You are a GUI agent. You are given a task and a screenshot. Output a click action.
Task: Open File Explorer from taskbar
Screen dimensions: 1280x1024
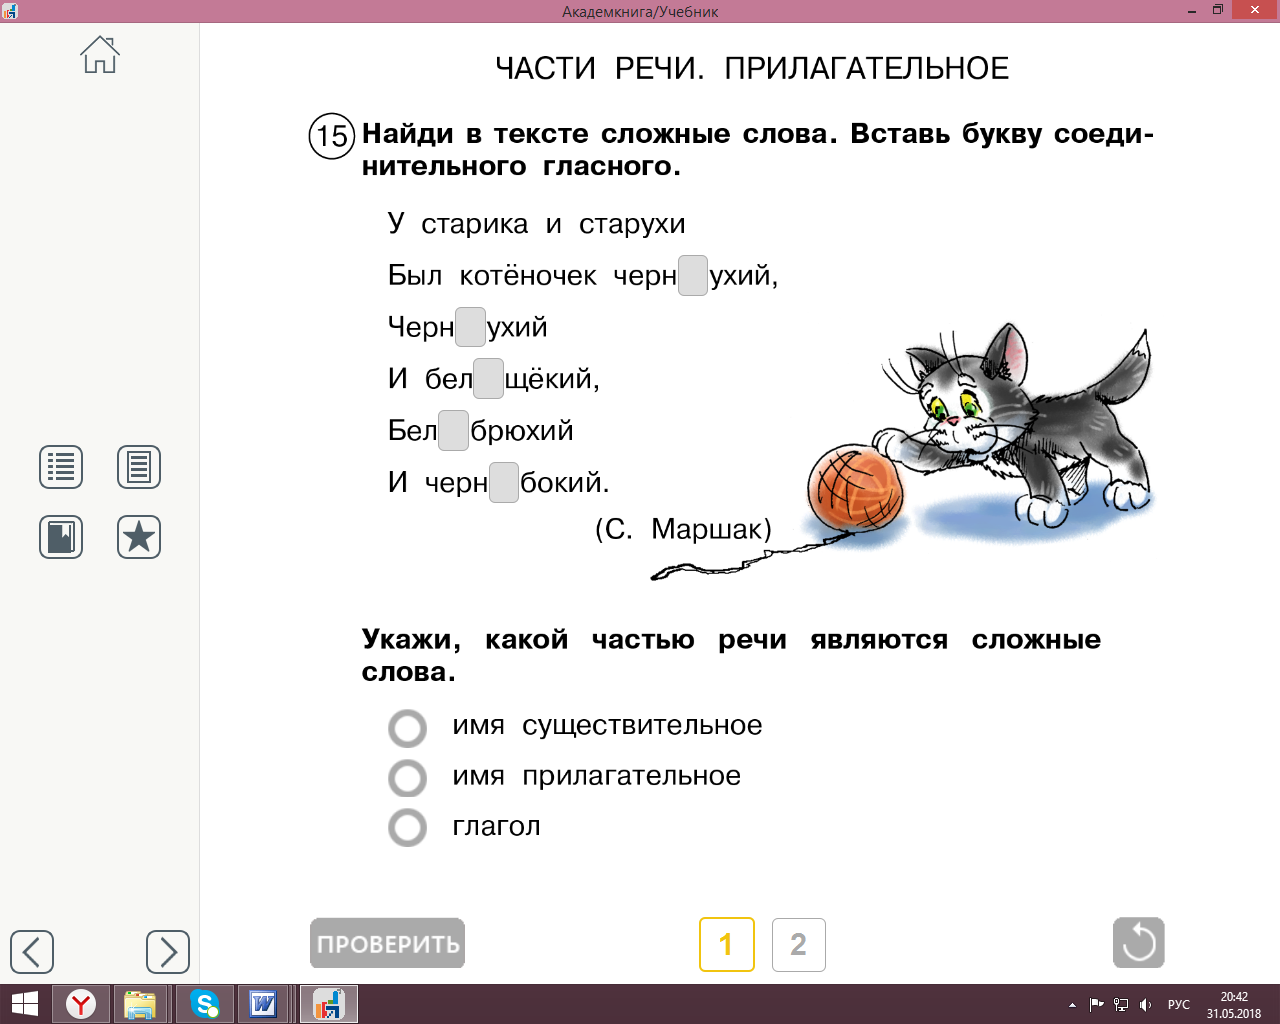[140, 1004]
